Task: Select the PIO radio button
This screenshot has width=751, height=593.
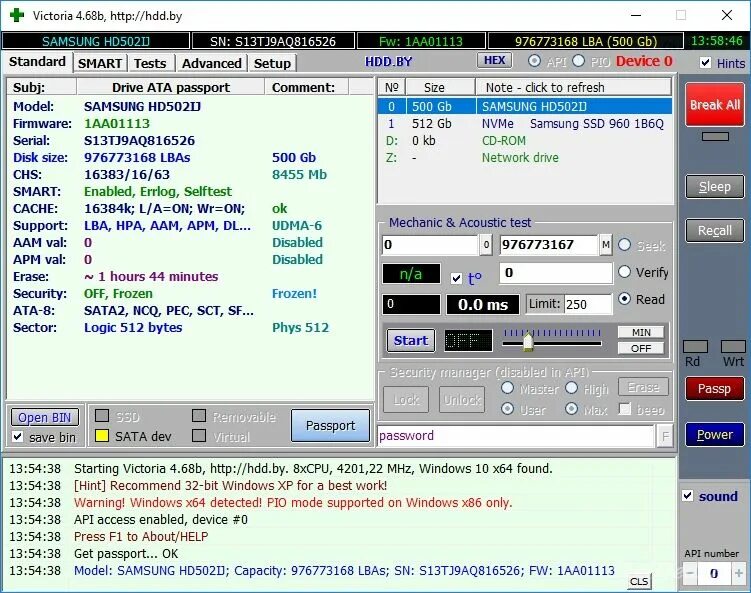Action: 579,61
